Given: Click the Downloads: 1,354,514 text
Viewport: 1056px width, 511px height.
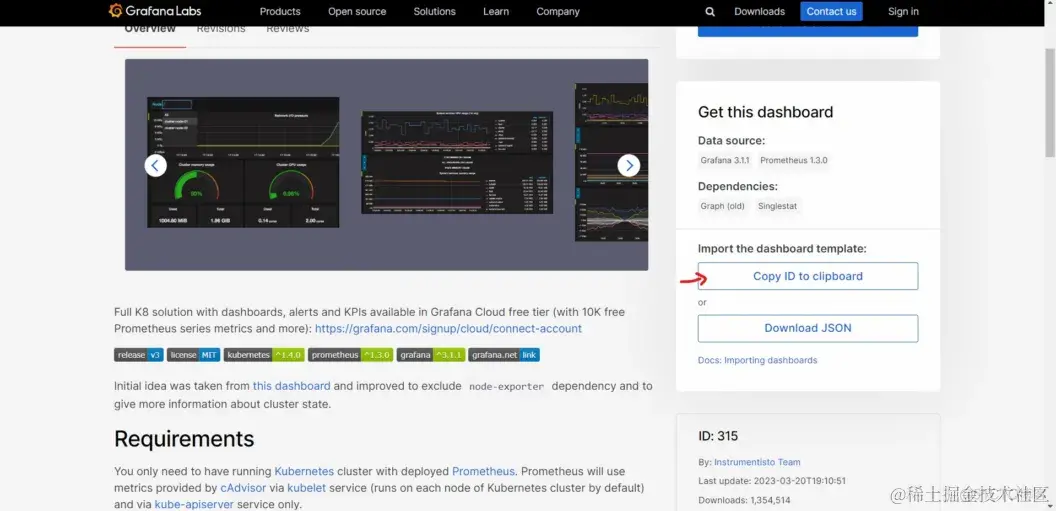Looking at the screenshot, I should point(744,500).
